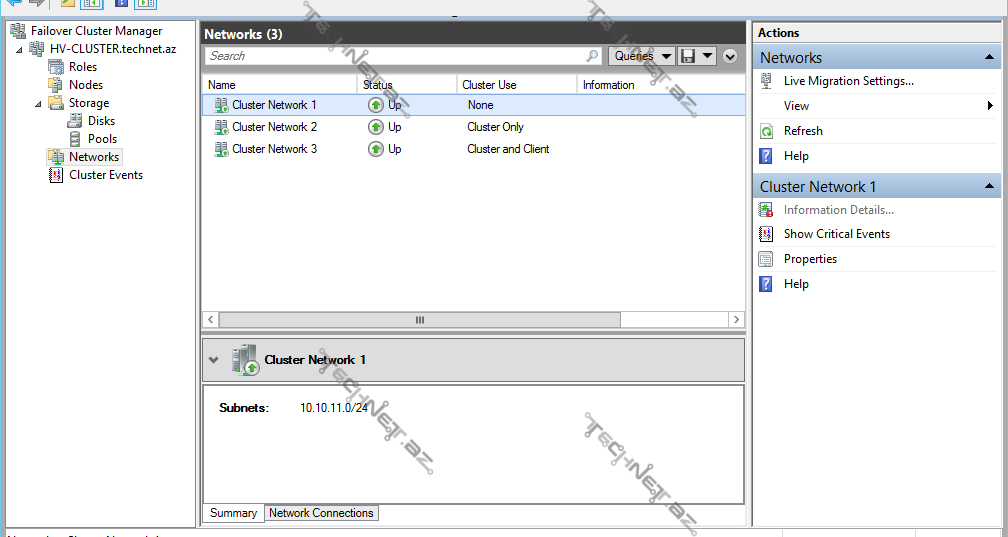Open the Queries dropdown
The height and width of the screenshot is (537, 1008).
click(640, 56)
